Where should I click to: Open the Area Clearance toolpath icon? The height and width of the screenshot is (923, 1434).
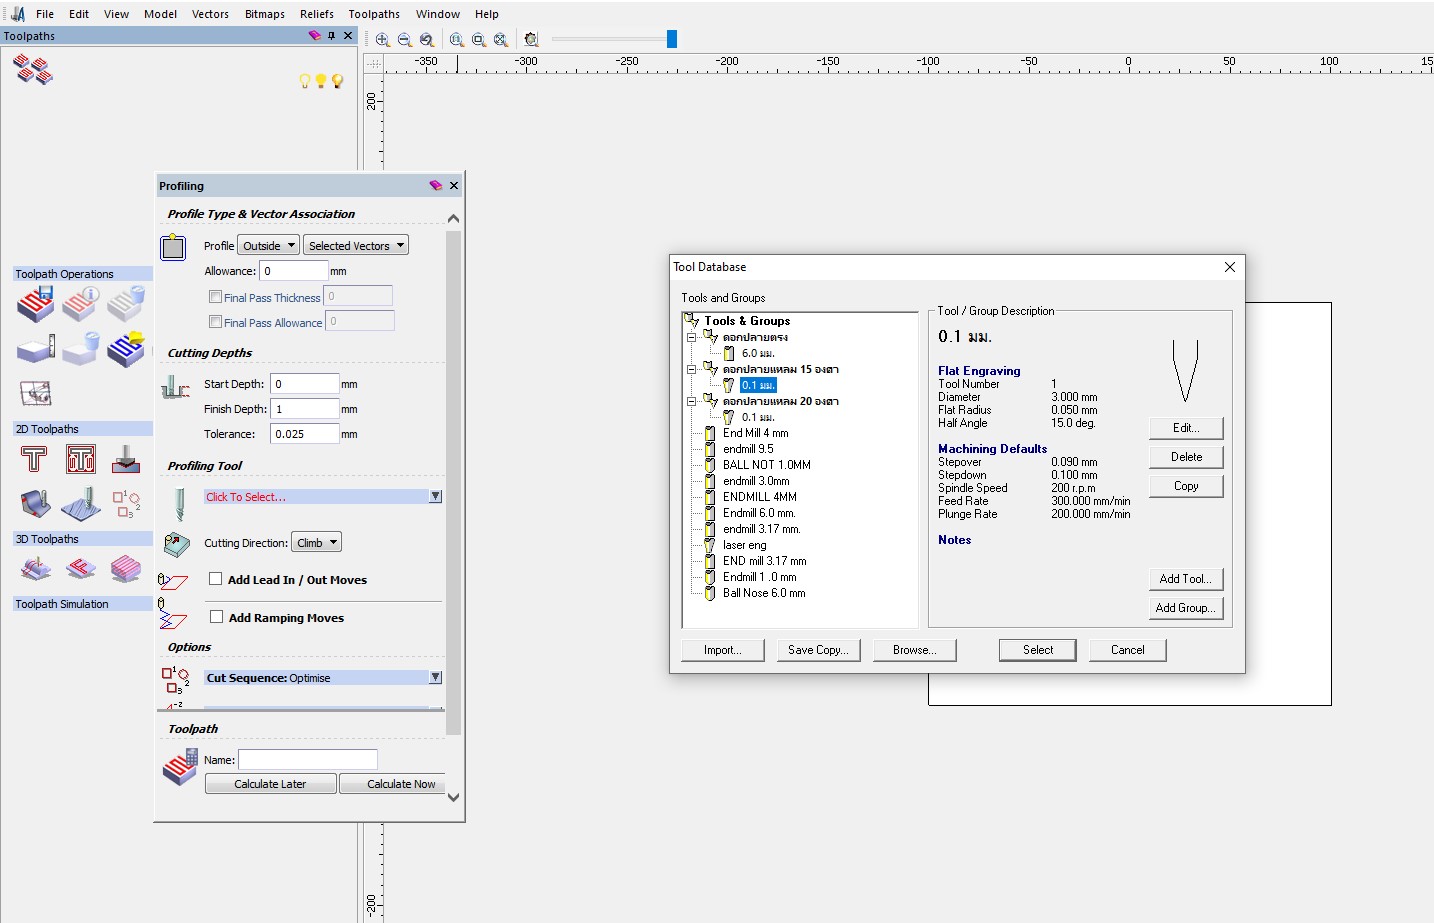(81, 458)
